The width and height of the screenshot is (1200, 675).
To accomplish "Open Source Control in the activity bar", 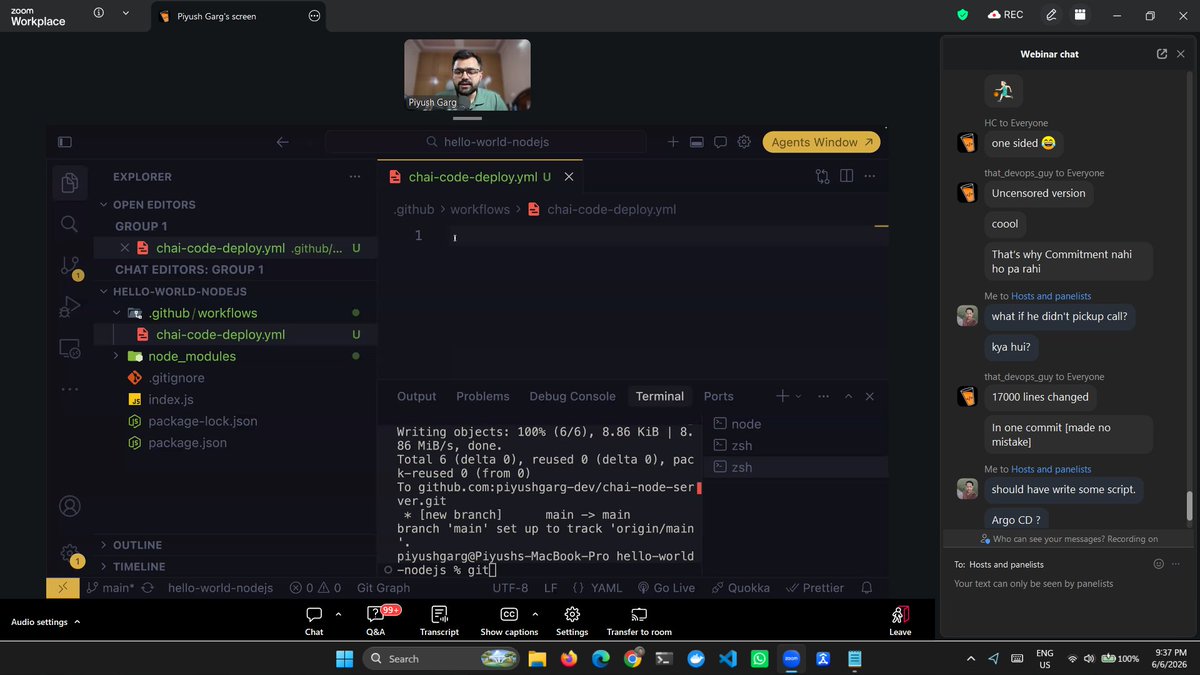I will click(x=70, y=267).
